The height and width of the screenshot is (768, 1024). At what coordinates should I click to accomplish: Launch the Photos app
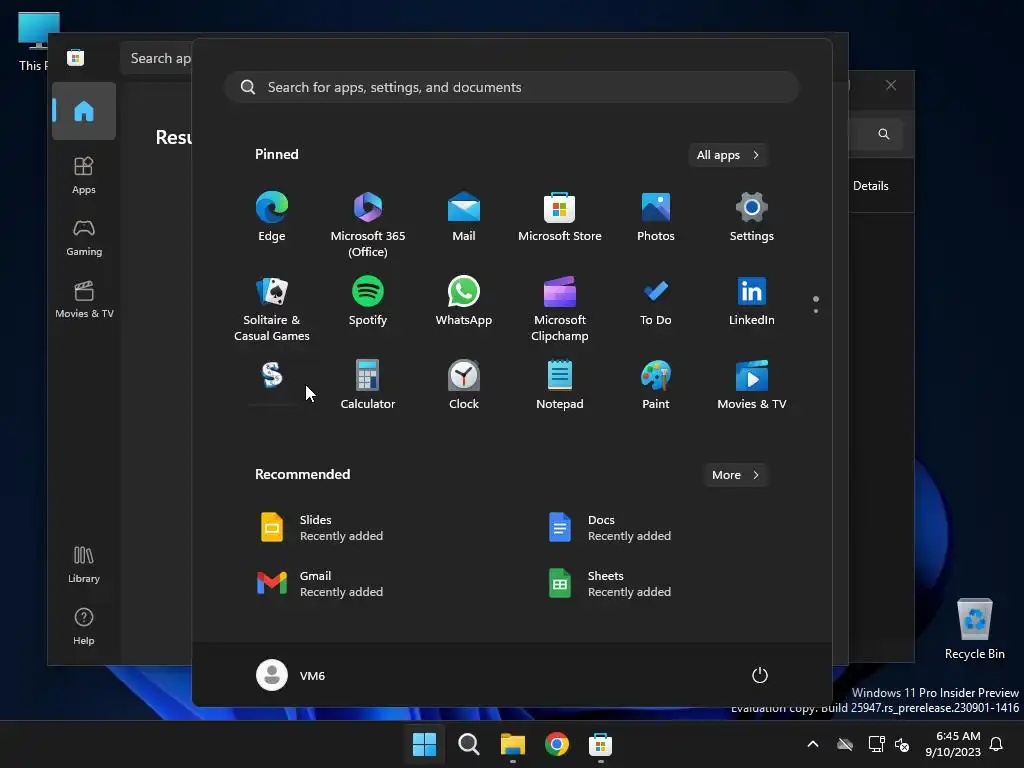656,217
